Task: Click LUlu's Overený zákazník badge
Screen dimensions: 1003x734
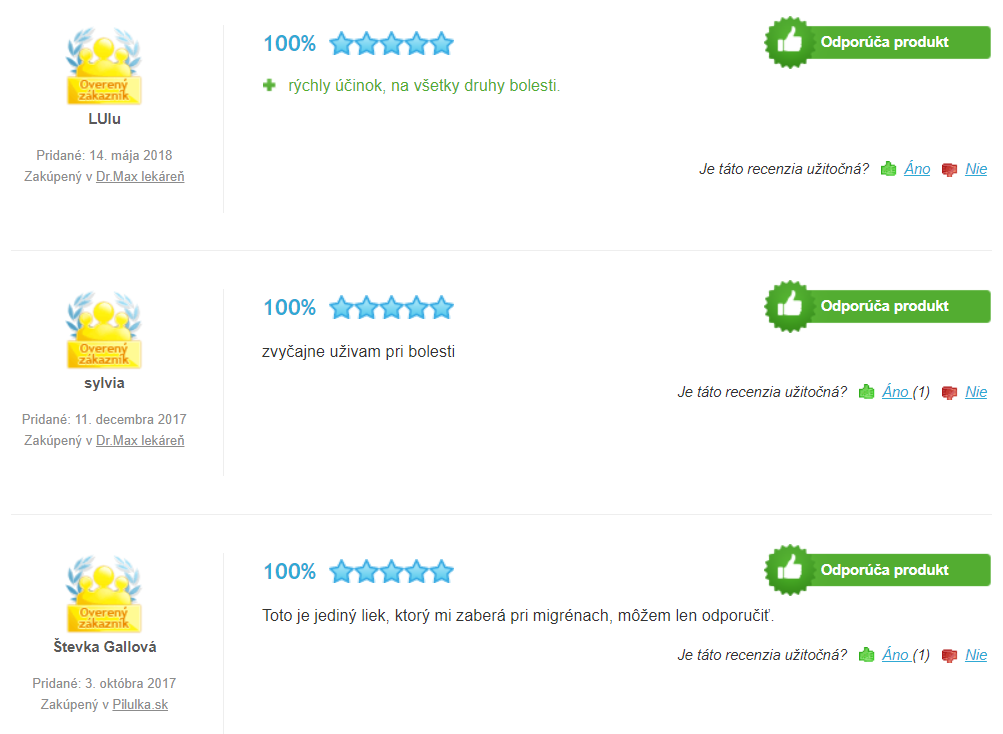Action: click(104, 66)
